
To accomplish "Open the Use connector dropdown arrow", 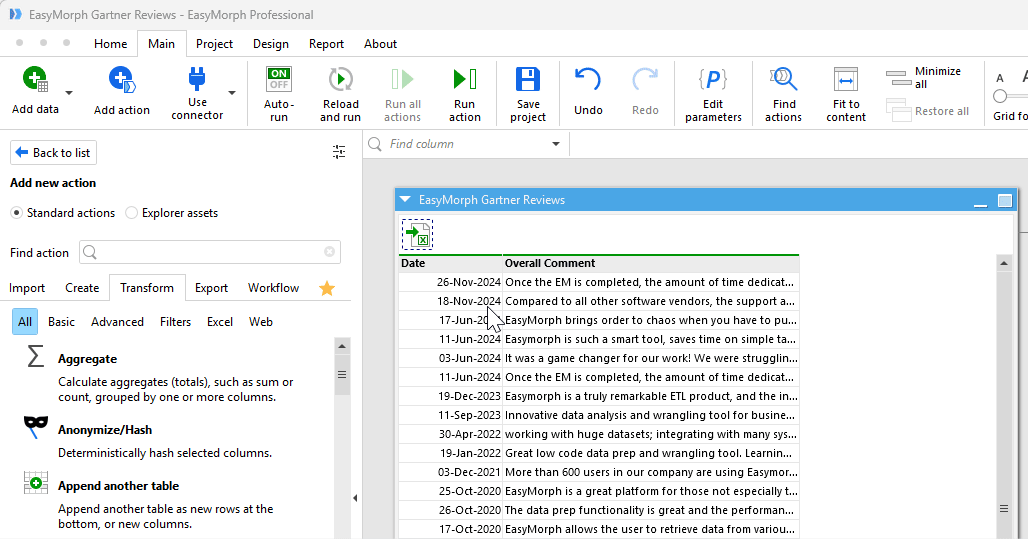I will pyautogui.click(x=232, y=93).
